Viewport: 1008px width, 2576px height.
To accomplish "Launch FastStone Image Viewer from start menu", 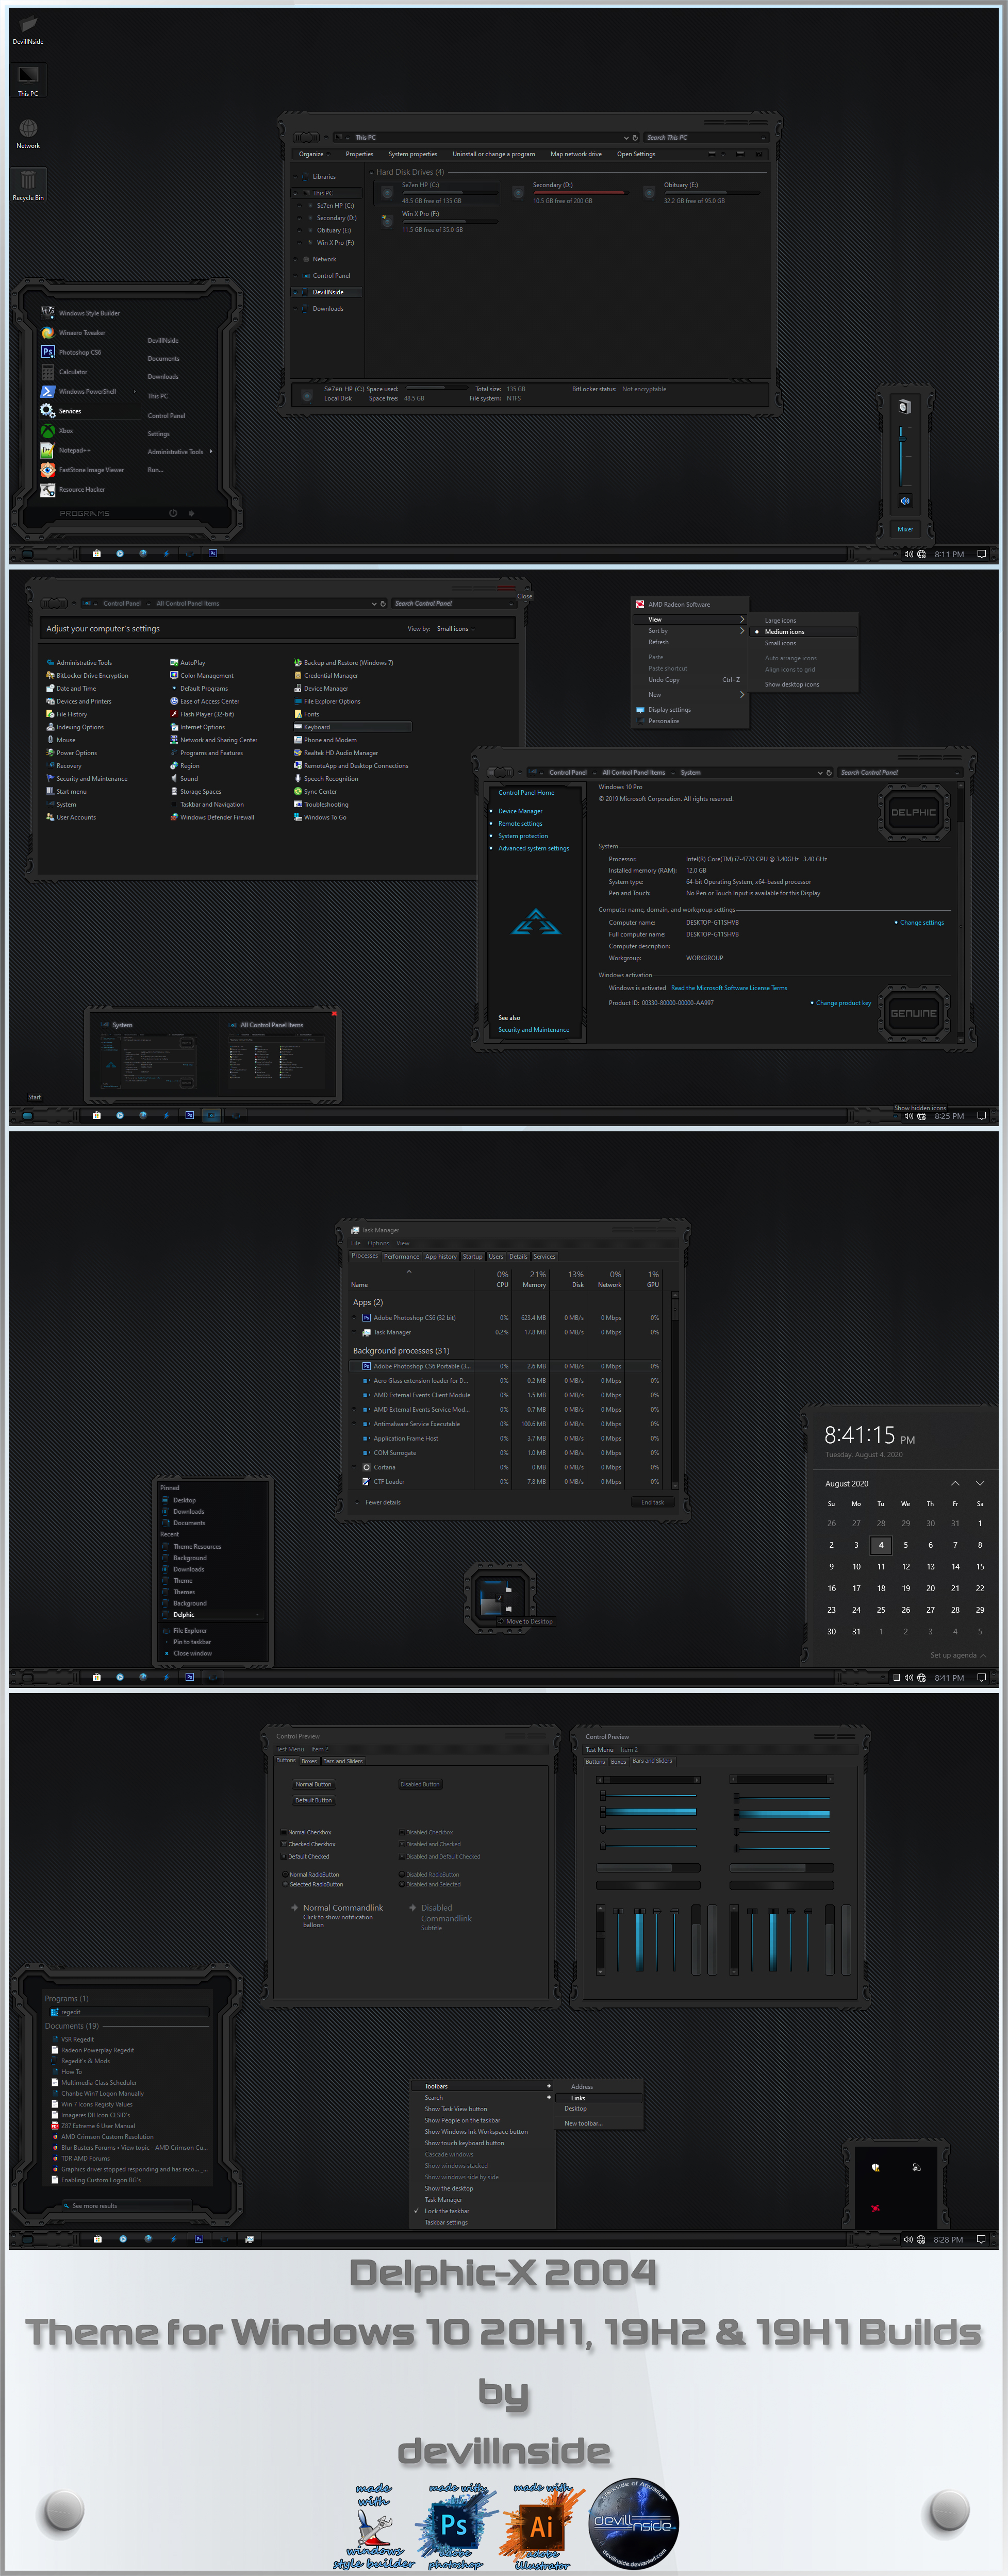I will [x=82, y=470].
